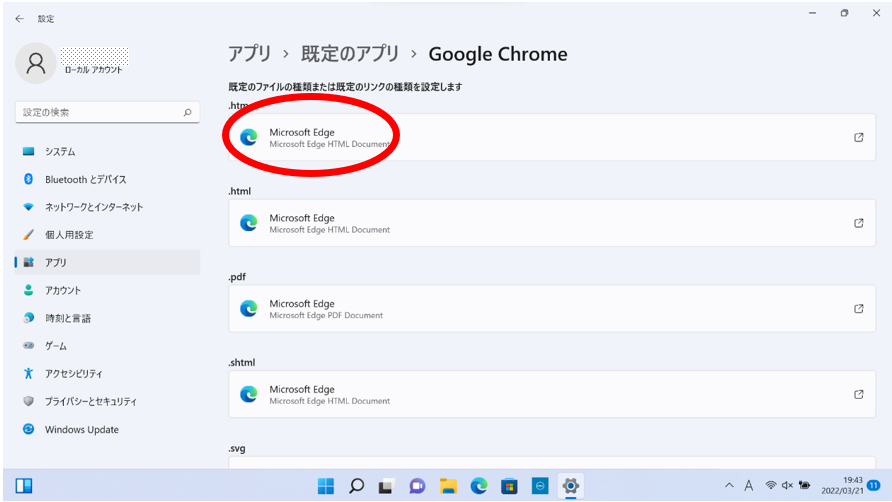Open the Windows Start menu
Screen dimensions: 892x502
click(326, 486)
